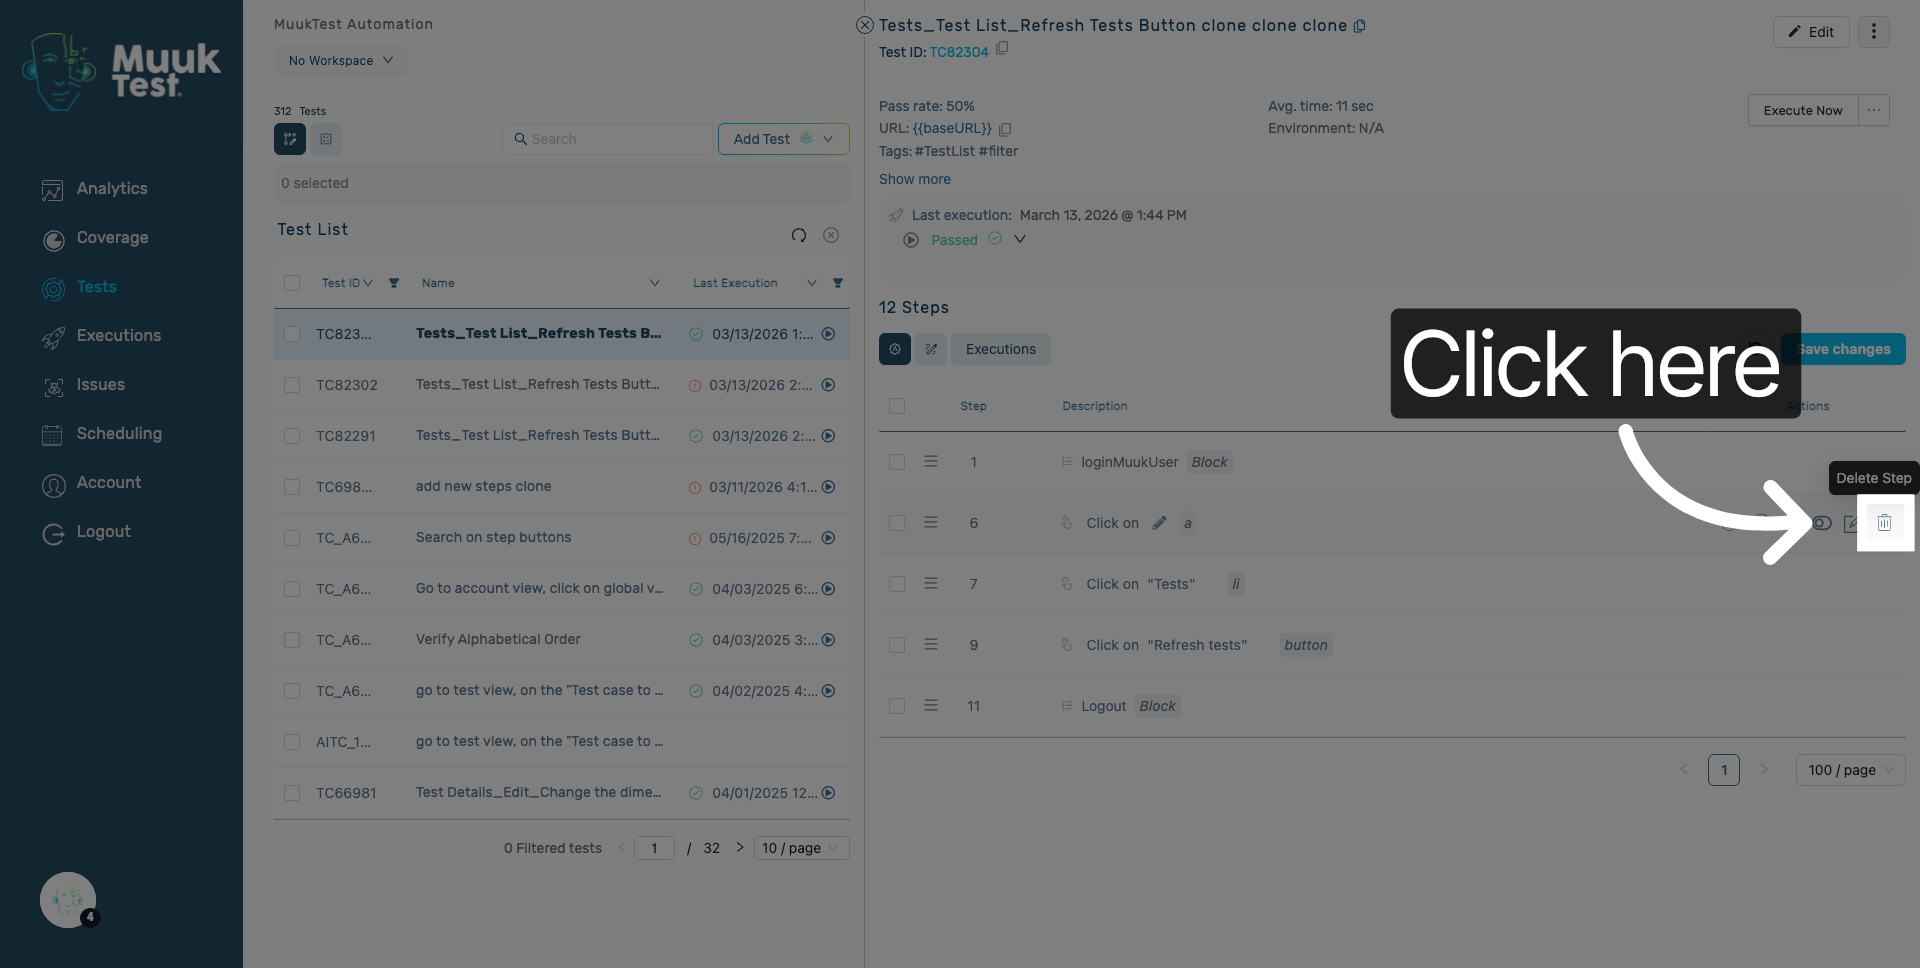
Task: Switch to Executions tab above steps table
Action: coord(1001,349)
